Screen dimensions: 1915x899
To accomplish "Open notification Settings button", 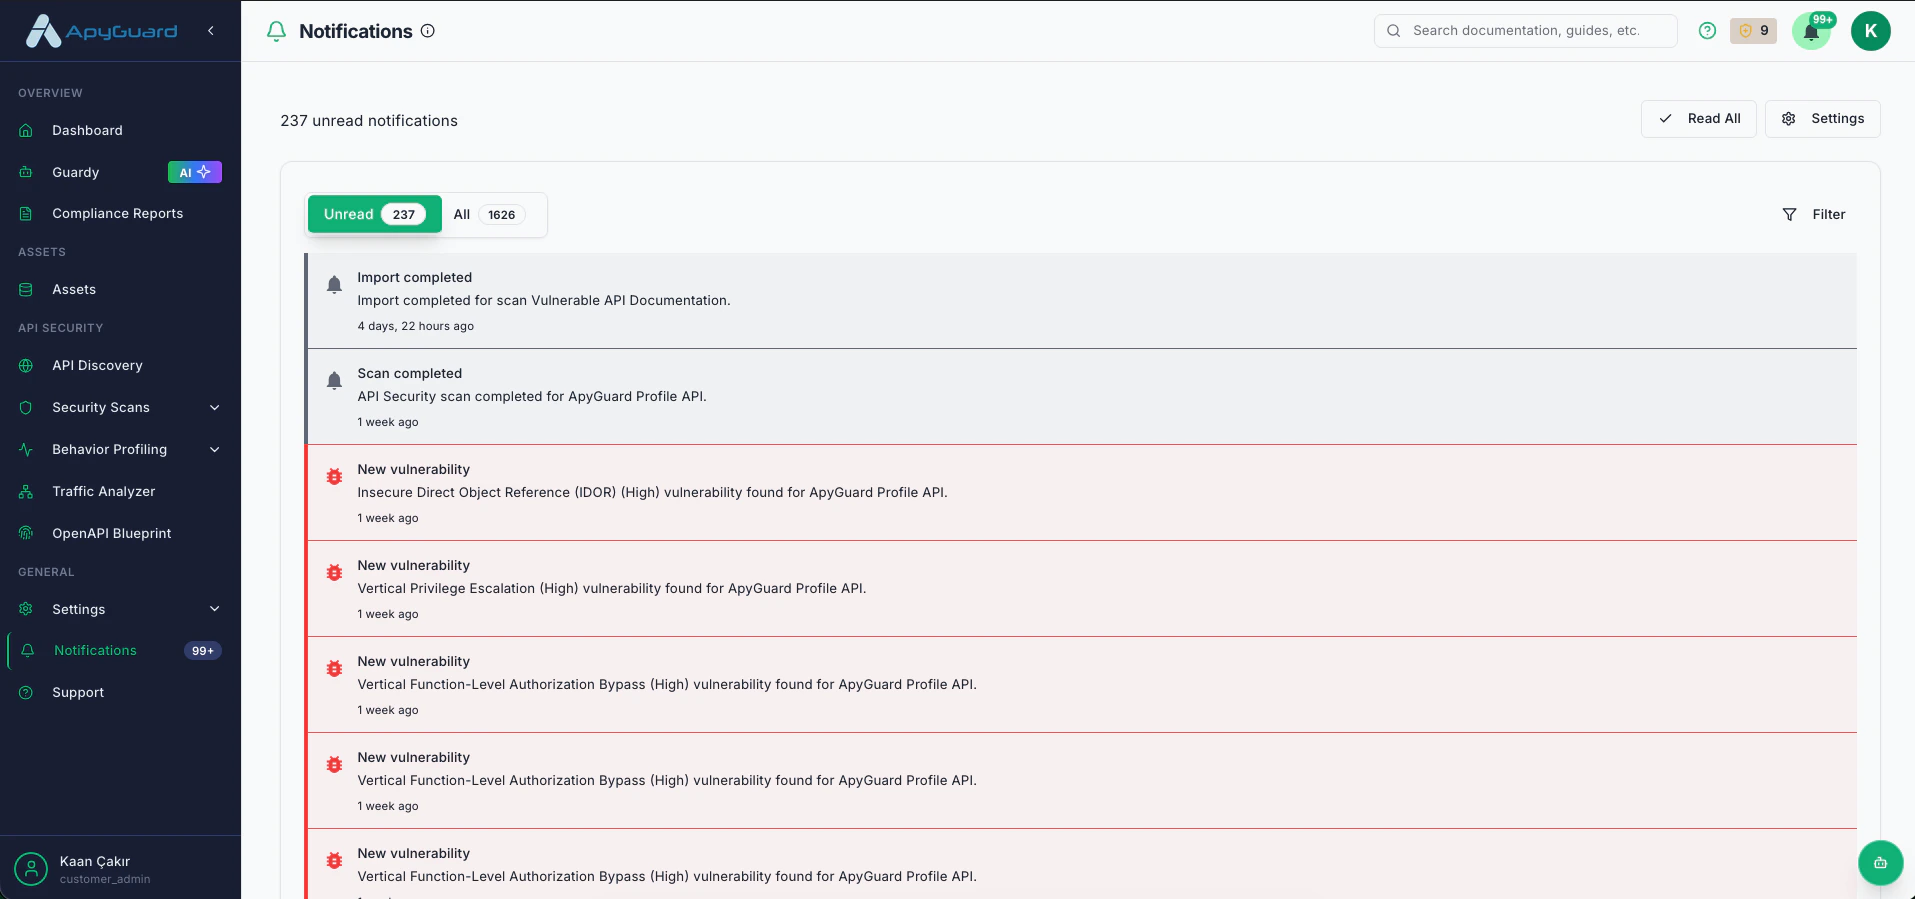I will [x=1823, y=119].
